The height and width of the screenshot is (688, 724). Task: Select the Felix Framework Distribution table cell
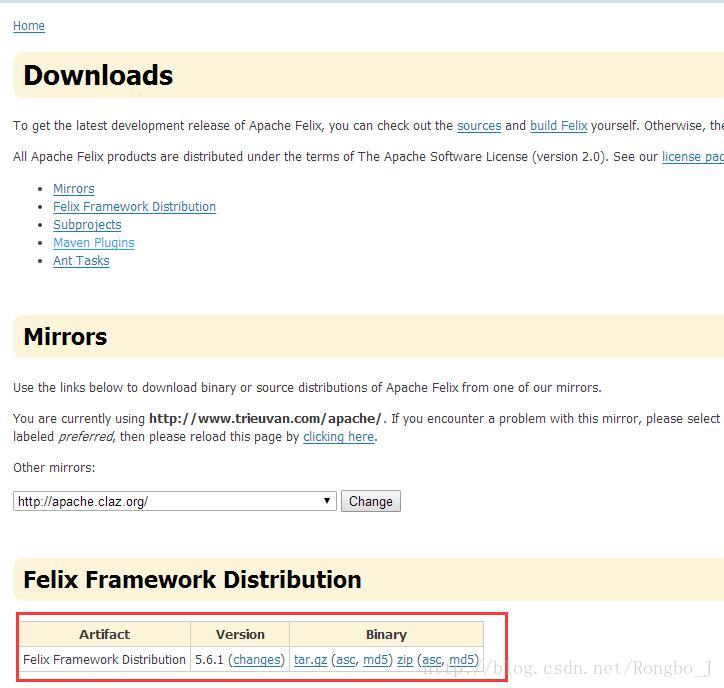point(104,659)
